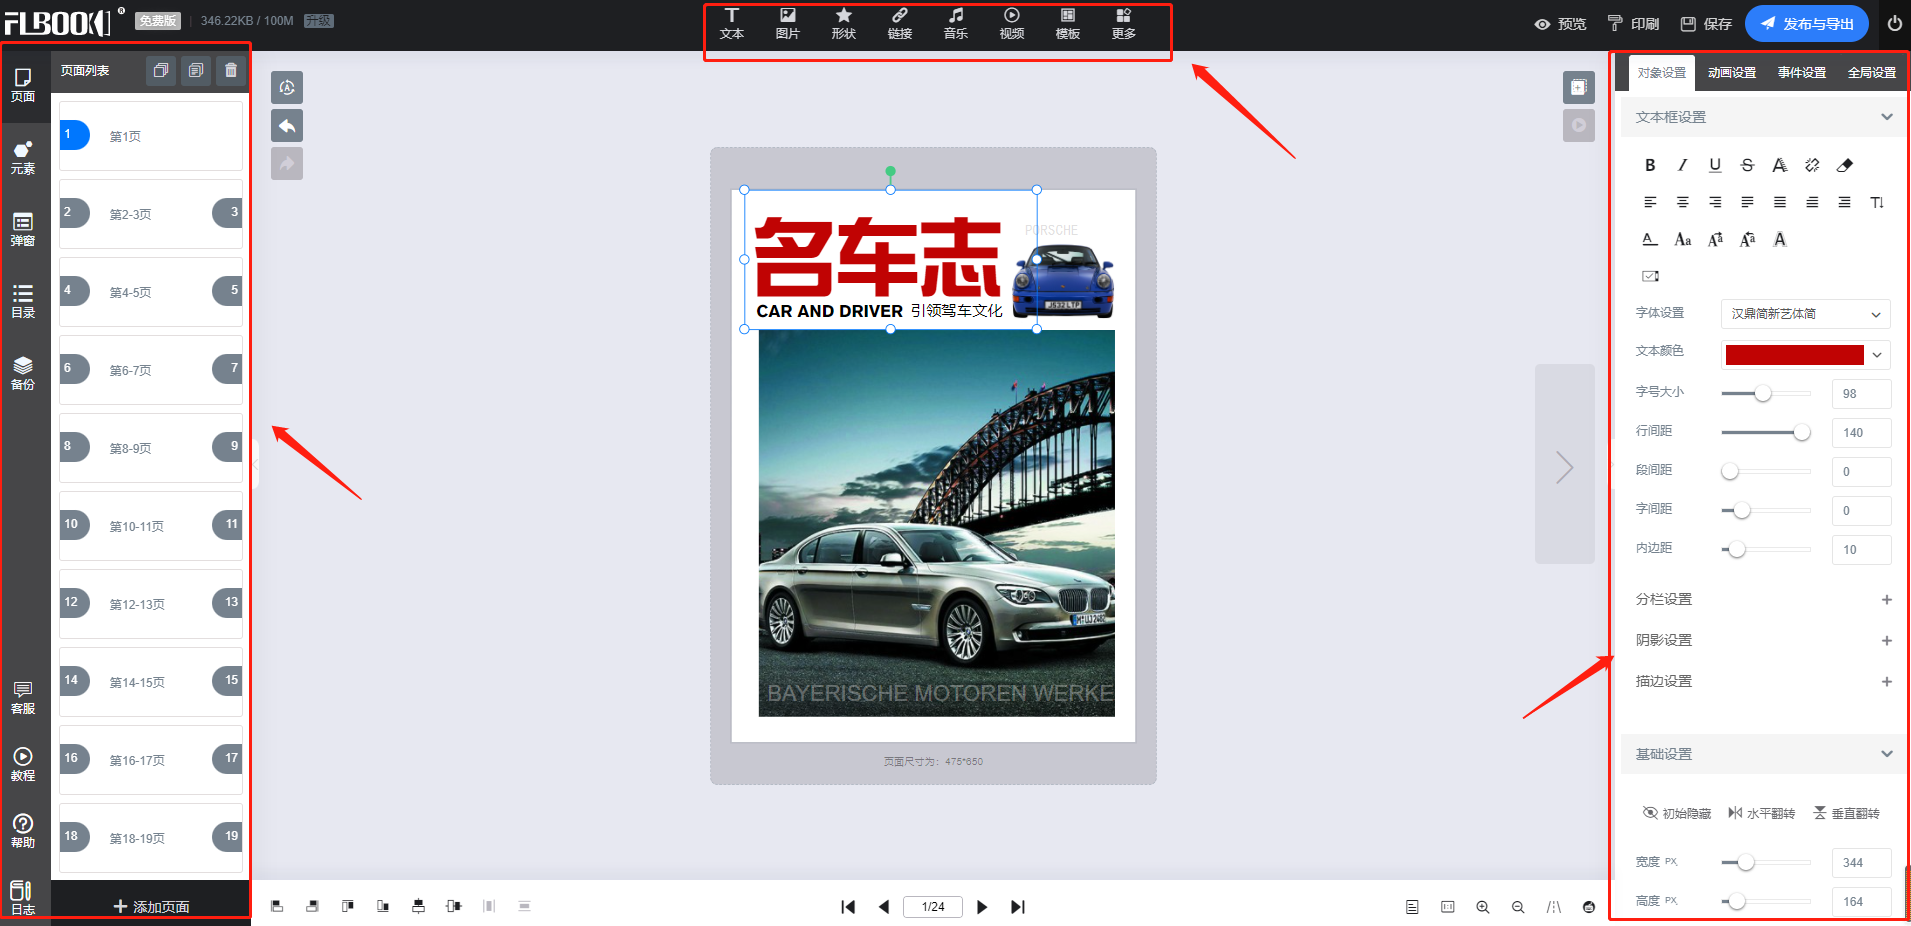Click 预览 preview button
The height and width of the screenshot is (926, 1911).
(x=1560, y=24)
